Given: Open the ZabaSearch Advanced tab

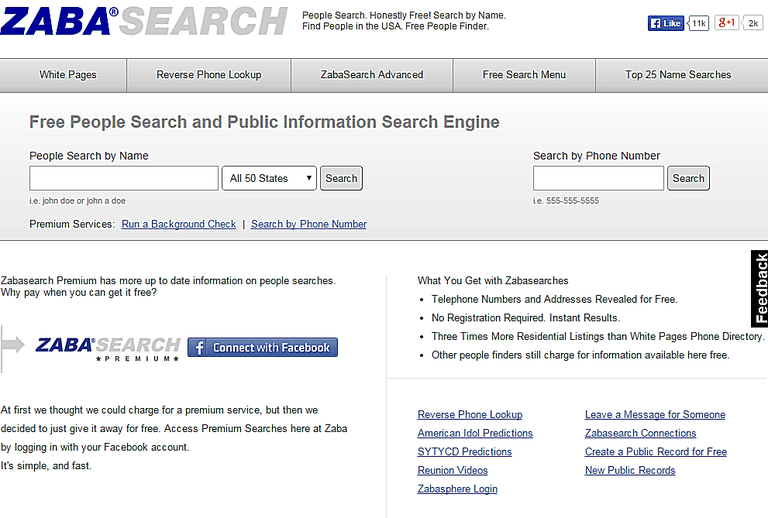Looking at the screenshot, I should click(372, 75).
